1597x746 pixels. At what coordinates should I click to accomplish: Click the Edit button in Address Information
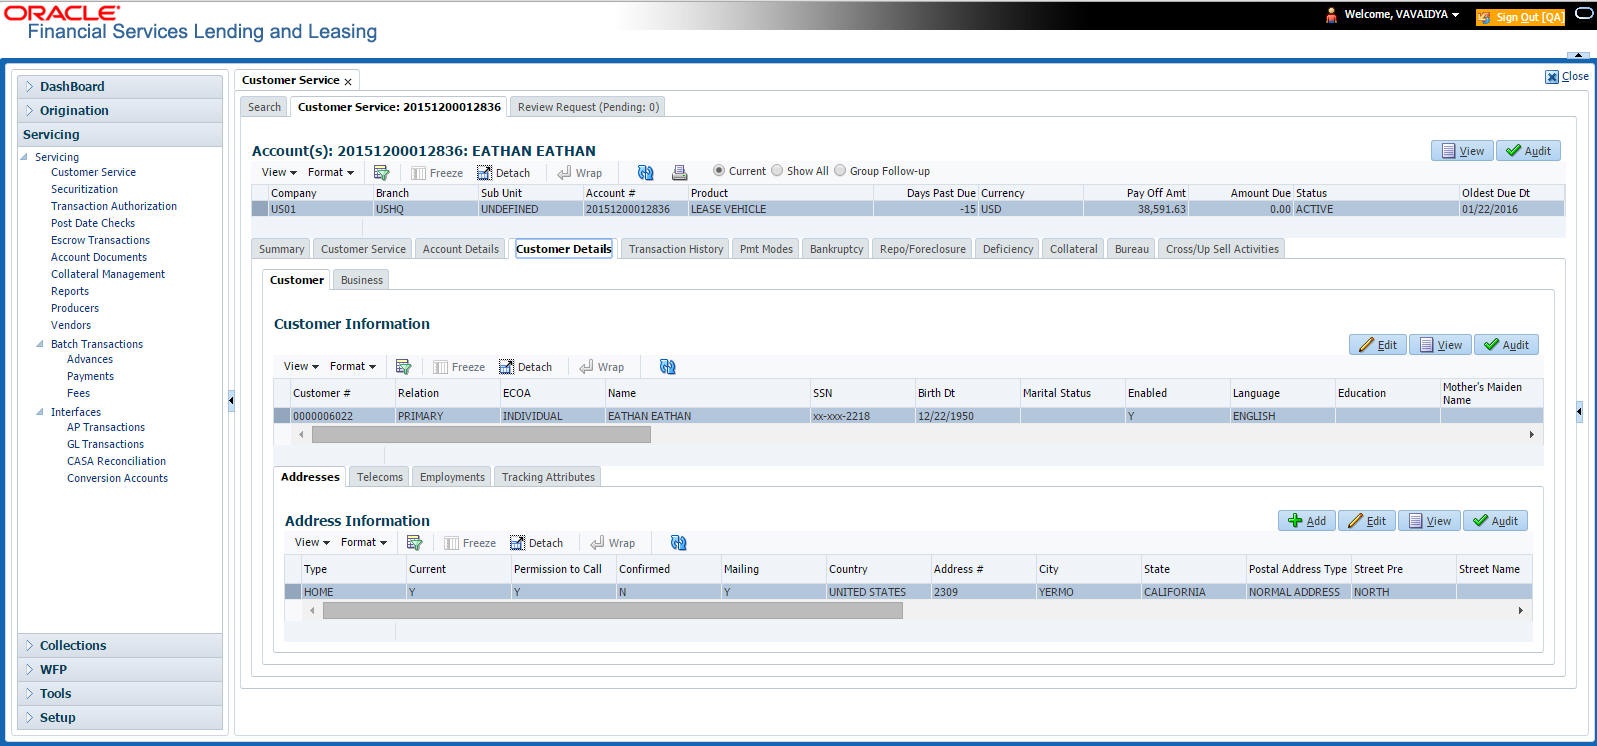click(x=1367, y=521)
